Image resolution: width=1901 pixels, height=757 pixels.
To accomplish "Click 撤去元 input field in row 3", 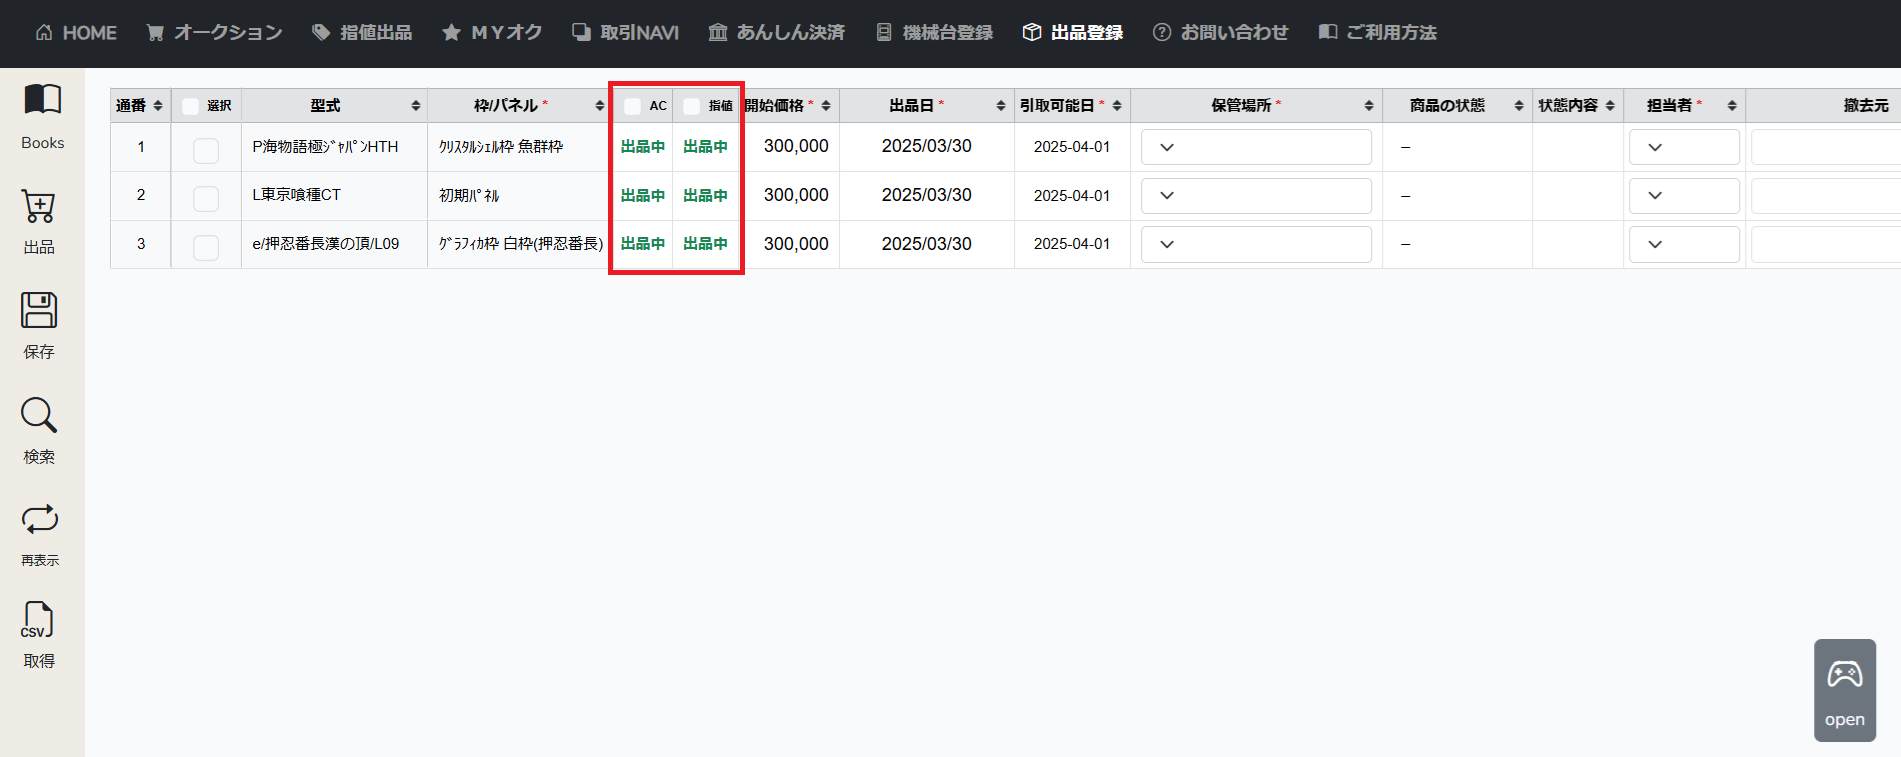I will 1826,244.
